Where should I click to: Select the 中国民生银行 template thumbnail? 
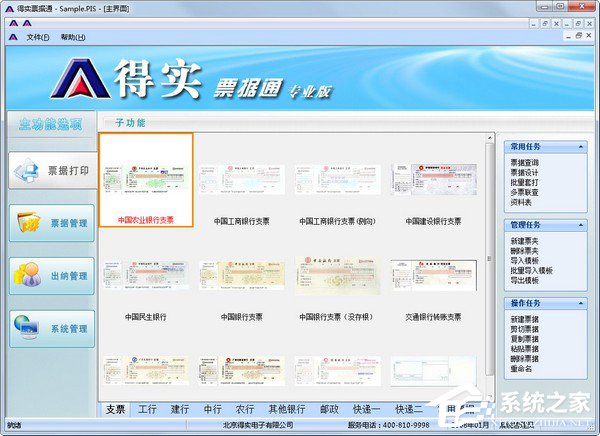tap(146, 275)
